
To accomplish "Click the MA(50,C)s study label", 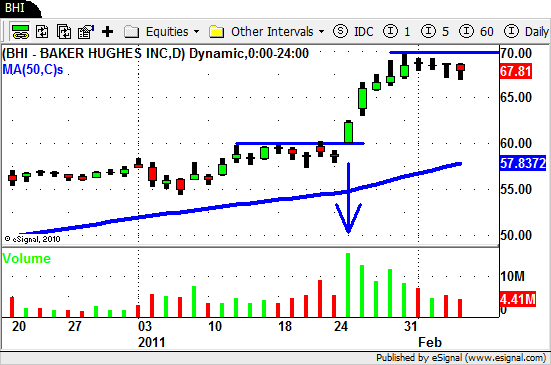I will pos(33,69).
